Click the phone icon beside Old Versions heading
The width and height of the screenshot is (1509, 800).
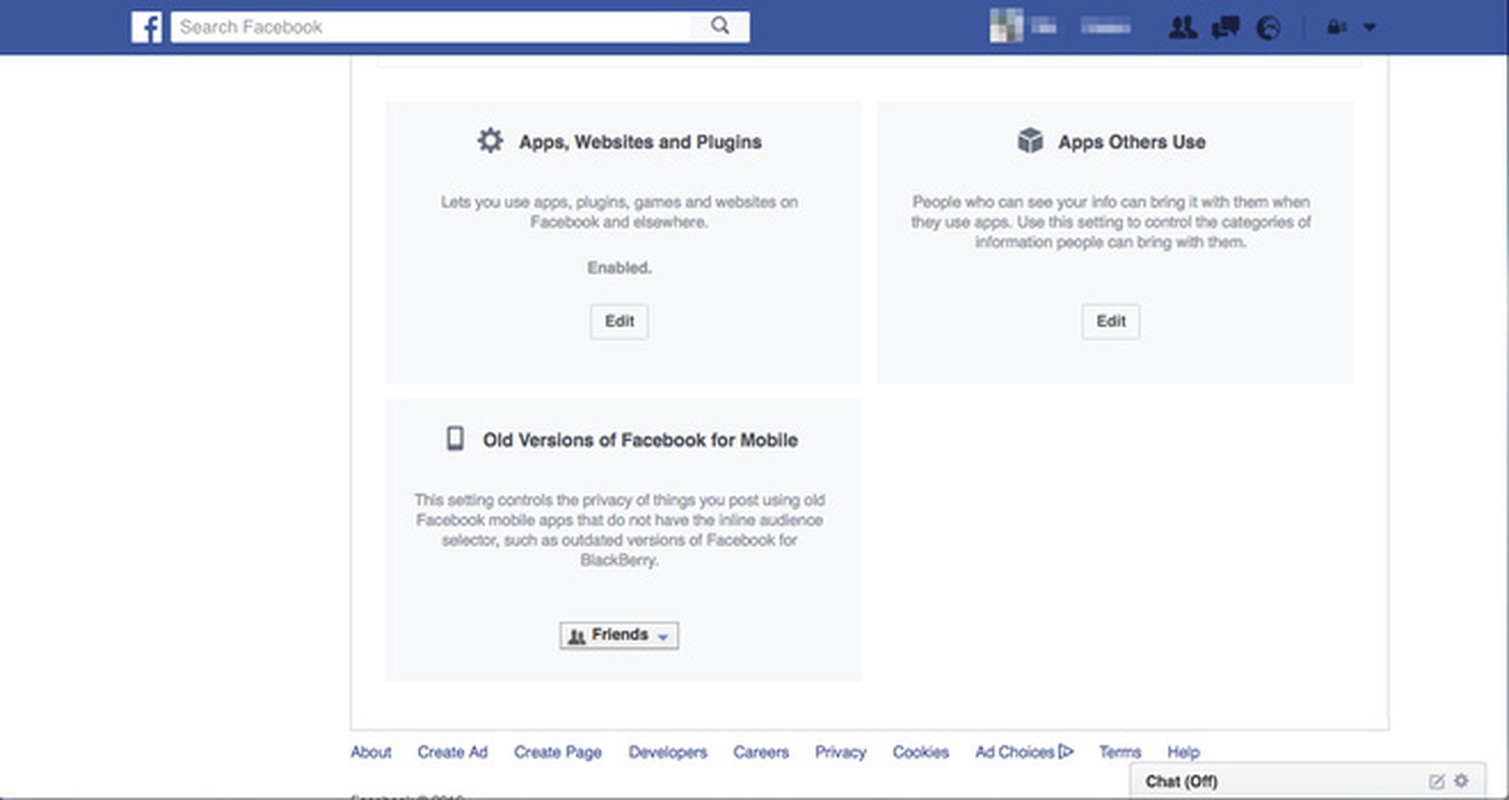tap(455, 439)
